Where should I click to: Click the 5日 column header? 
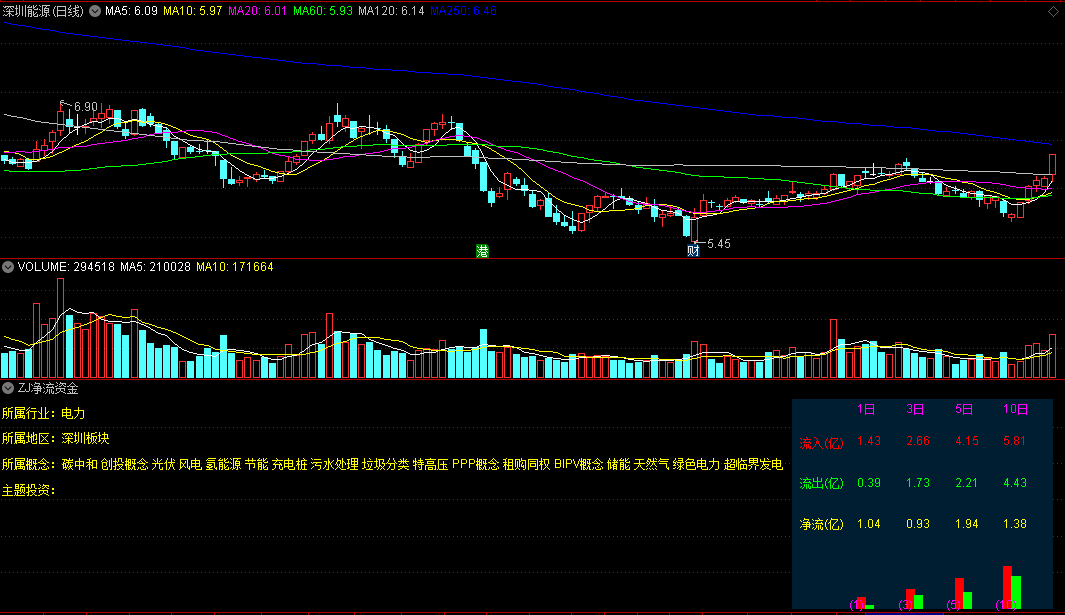coord(964,409)
